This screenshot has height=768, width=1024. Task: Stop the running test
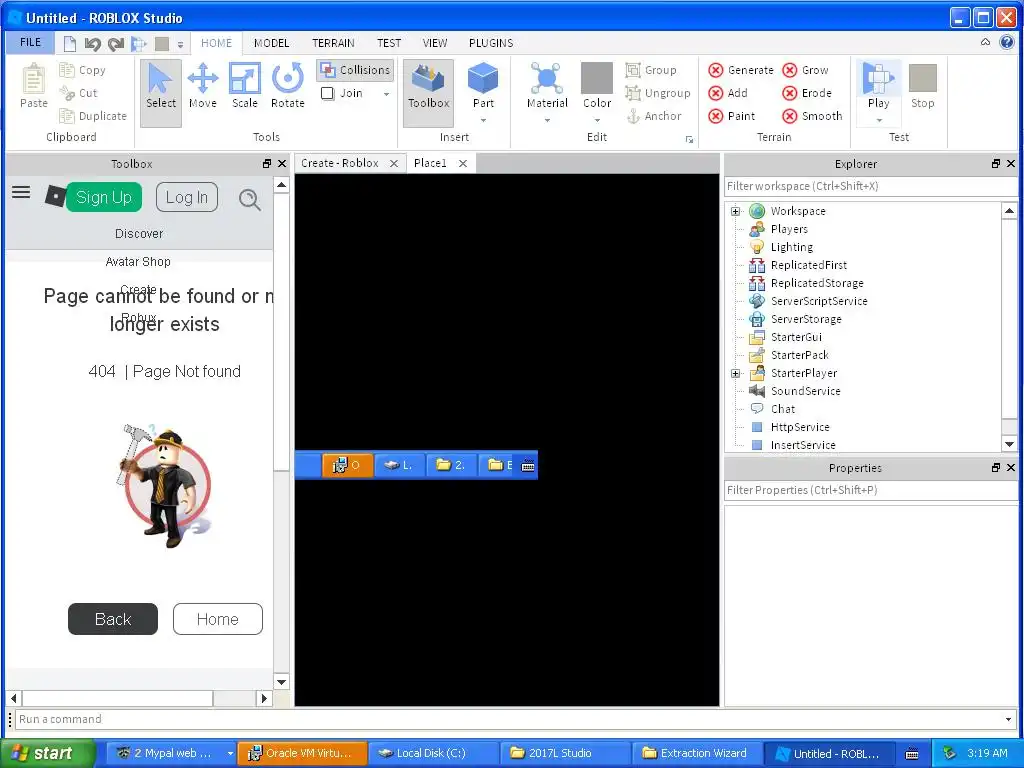(922, 86)
